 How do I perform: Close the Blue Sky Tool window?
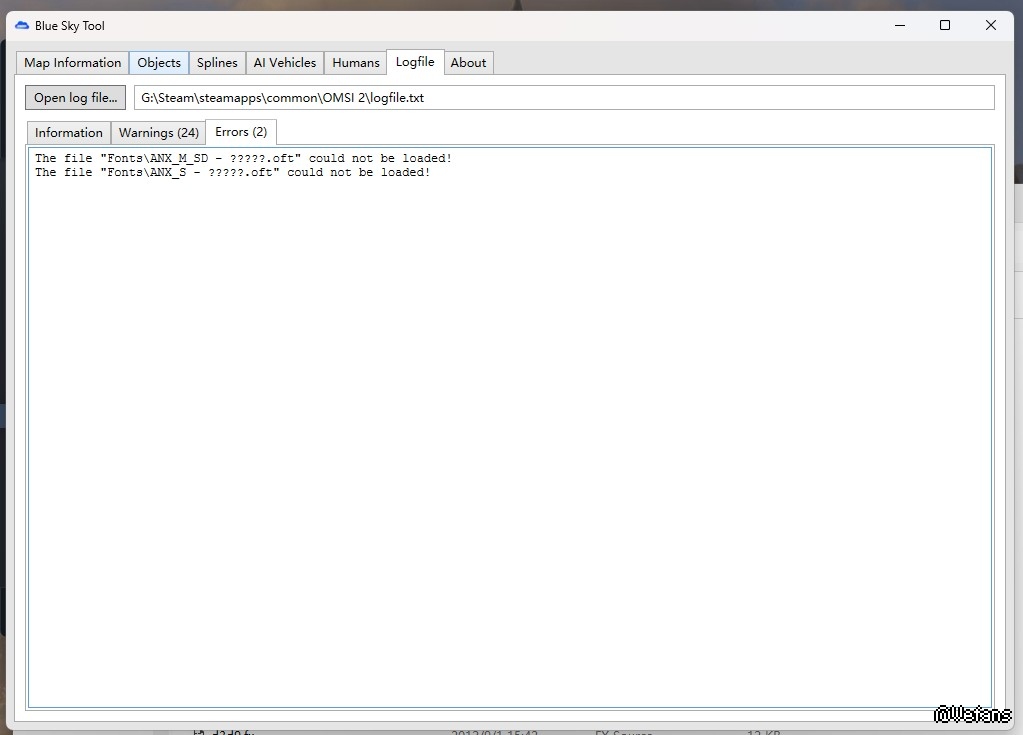click(x=990, y=25)
